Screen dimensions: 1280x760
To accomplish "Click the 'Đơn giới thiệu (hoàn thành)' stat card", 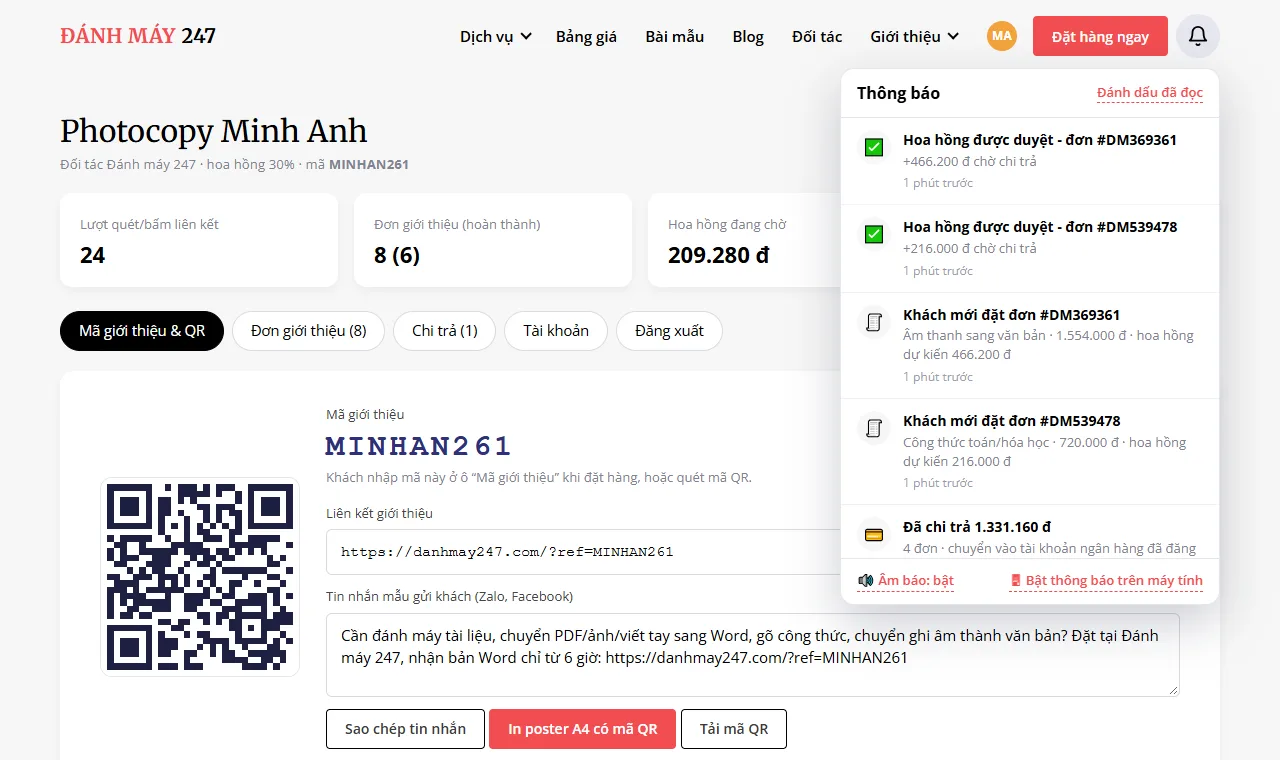I will click(x=493, y=240).
